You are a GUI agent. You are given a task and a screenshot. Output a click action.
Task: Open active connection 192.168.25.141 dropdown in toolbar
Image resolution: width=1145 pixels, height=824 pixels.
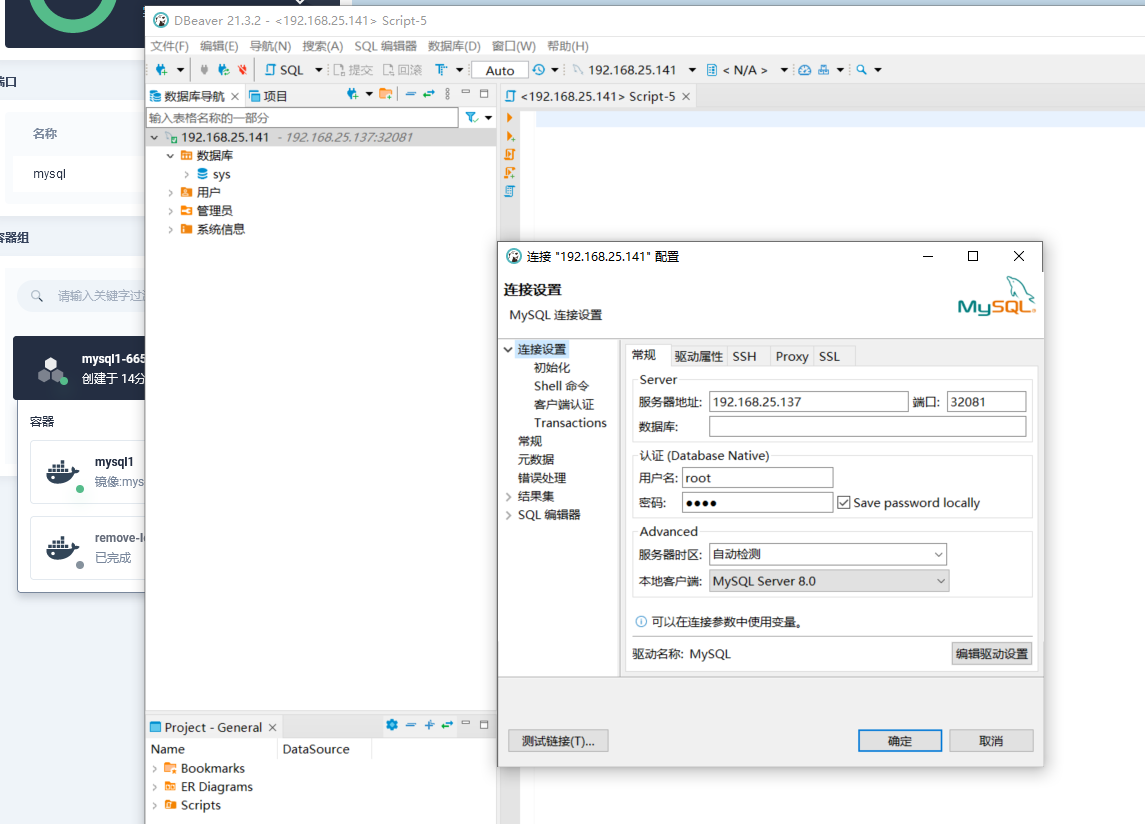point(692,70)
